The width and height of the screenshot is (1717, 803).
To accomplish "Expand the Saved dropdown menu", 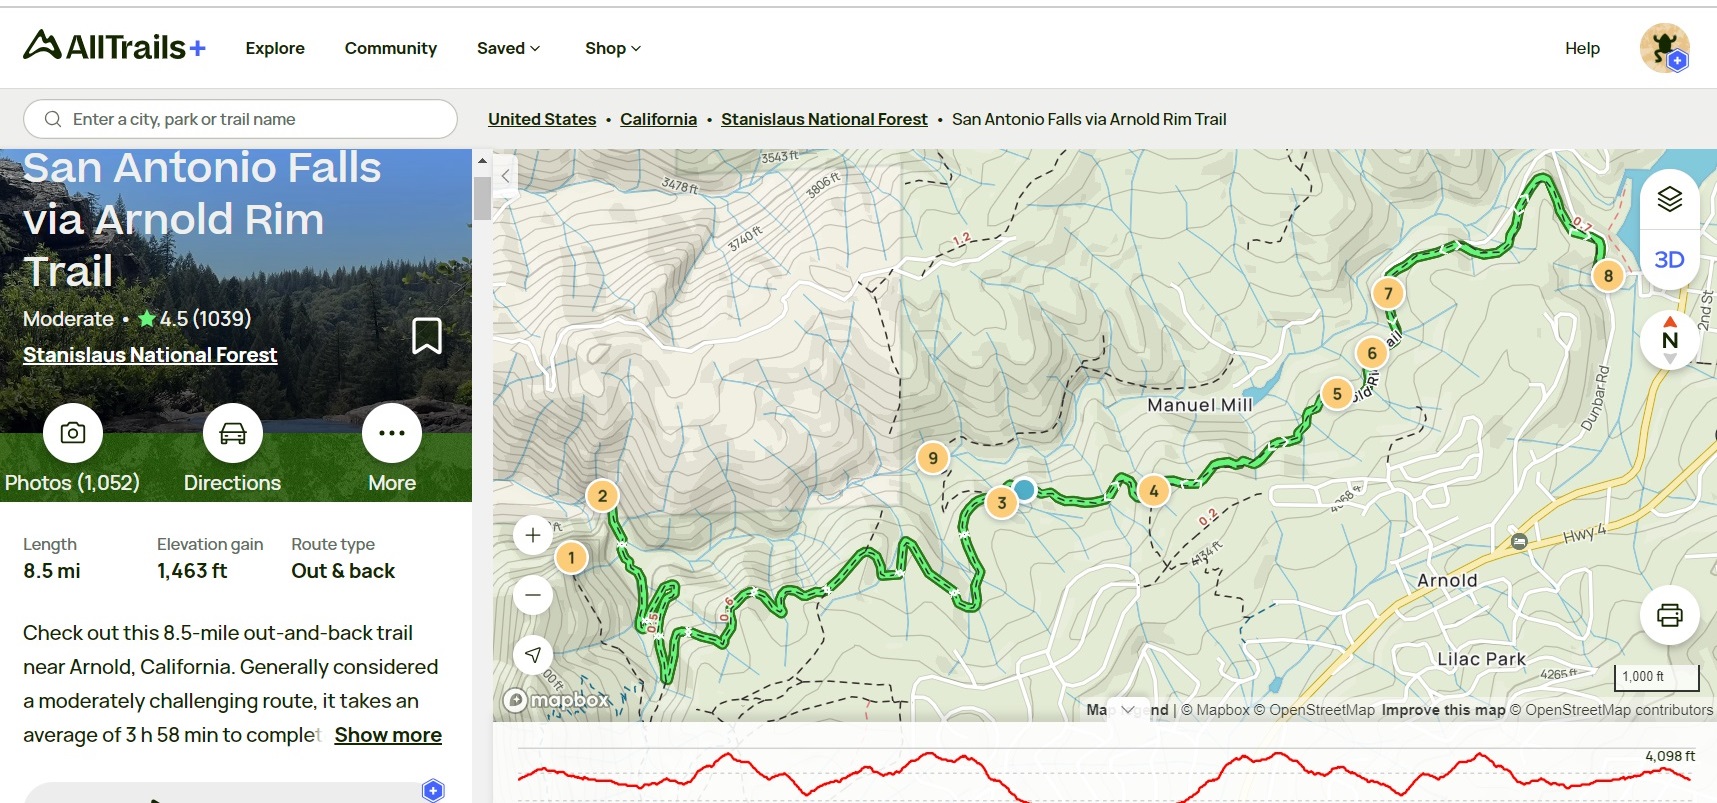I will pyautogui.click(x=508, y=48).
